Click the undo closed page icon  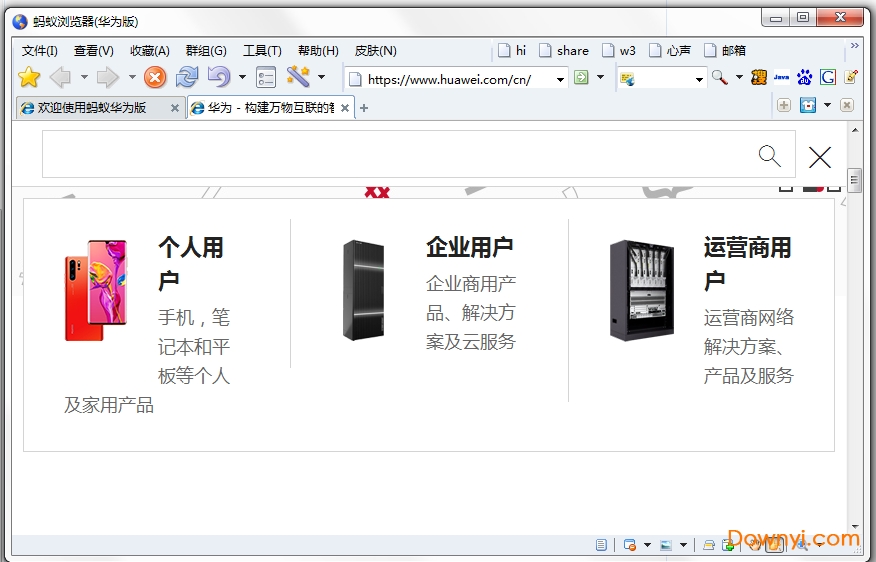coord(219,78)
